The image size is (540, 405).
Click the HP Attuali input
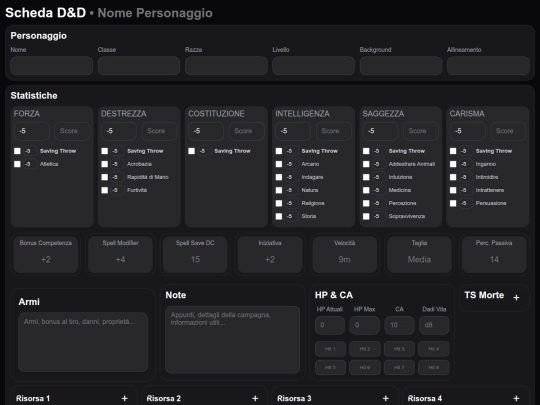pyautogui.click(x=330, y=325)
